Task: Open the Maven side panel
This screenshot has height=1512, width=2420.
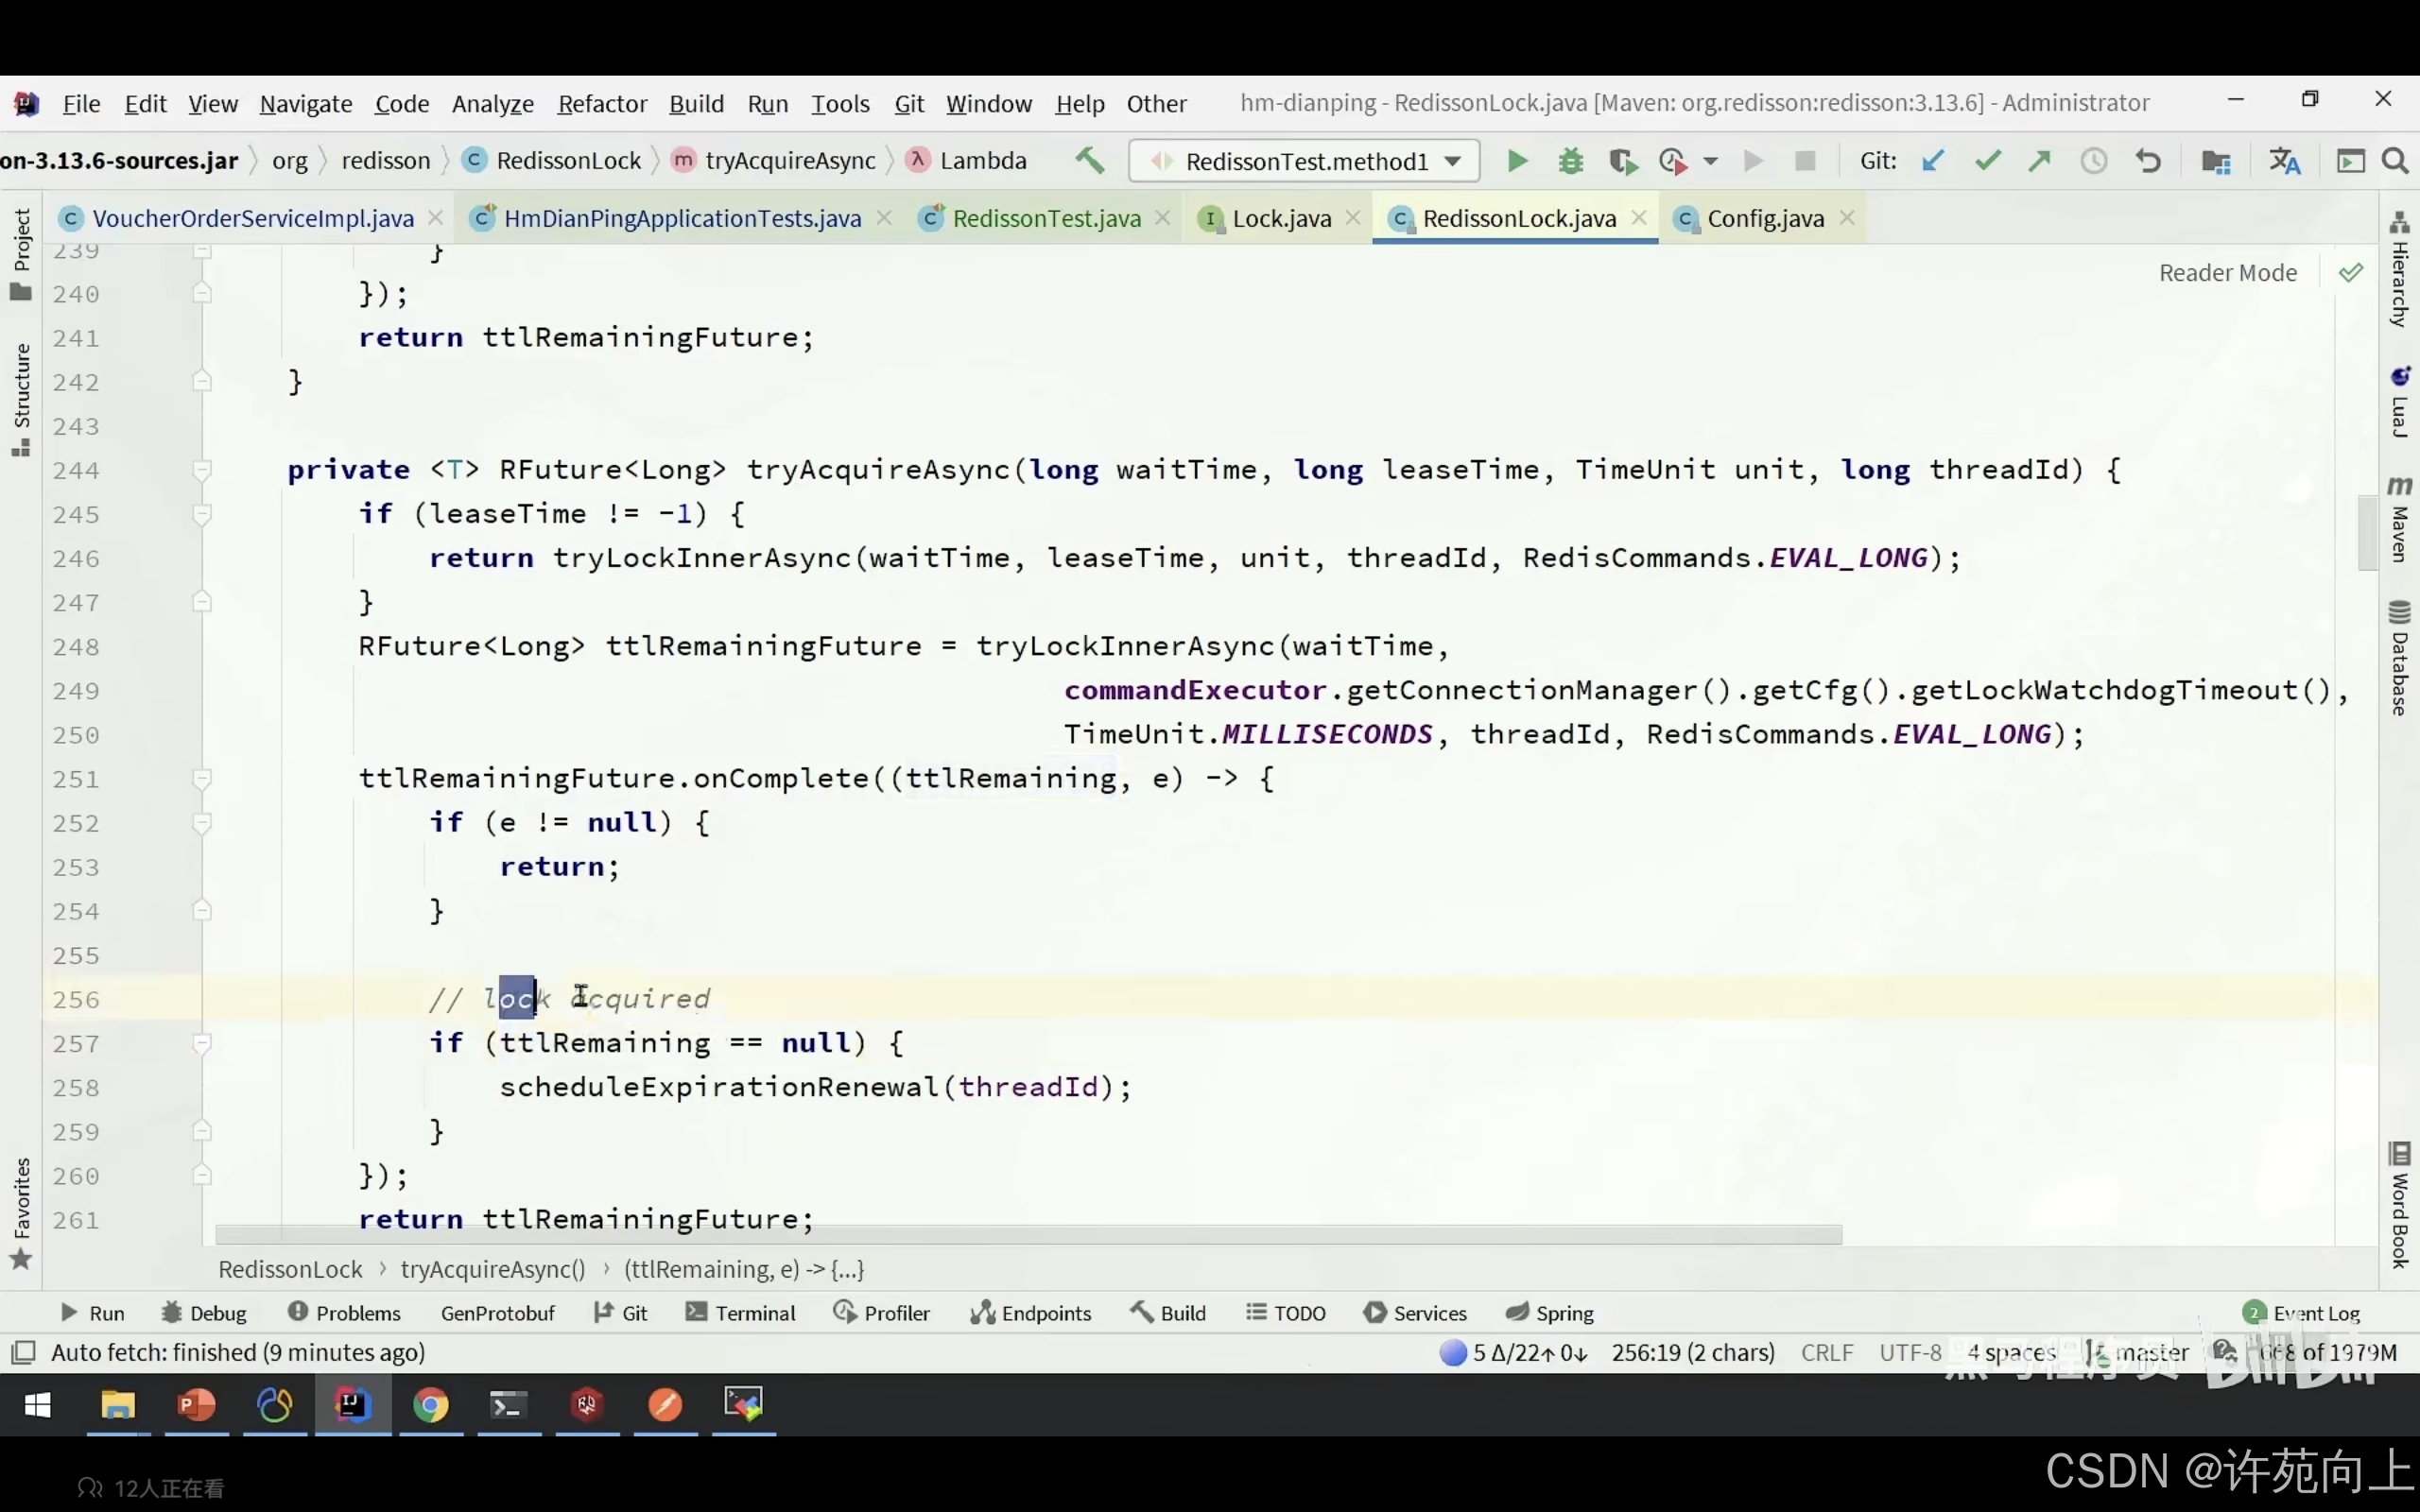Action: click(x=2399, y=519)
